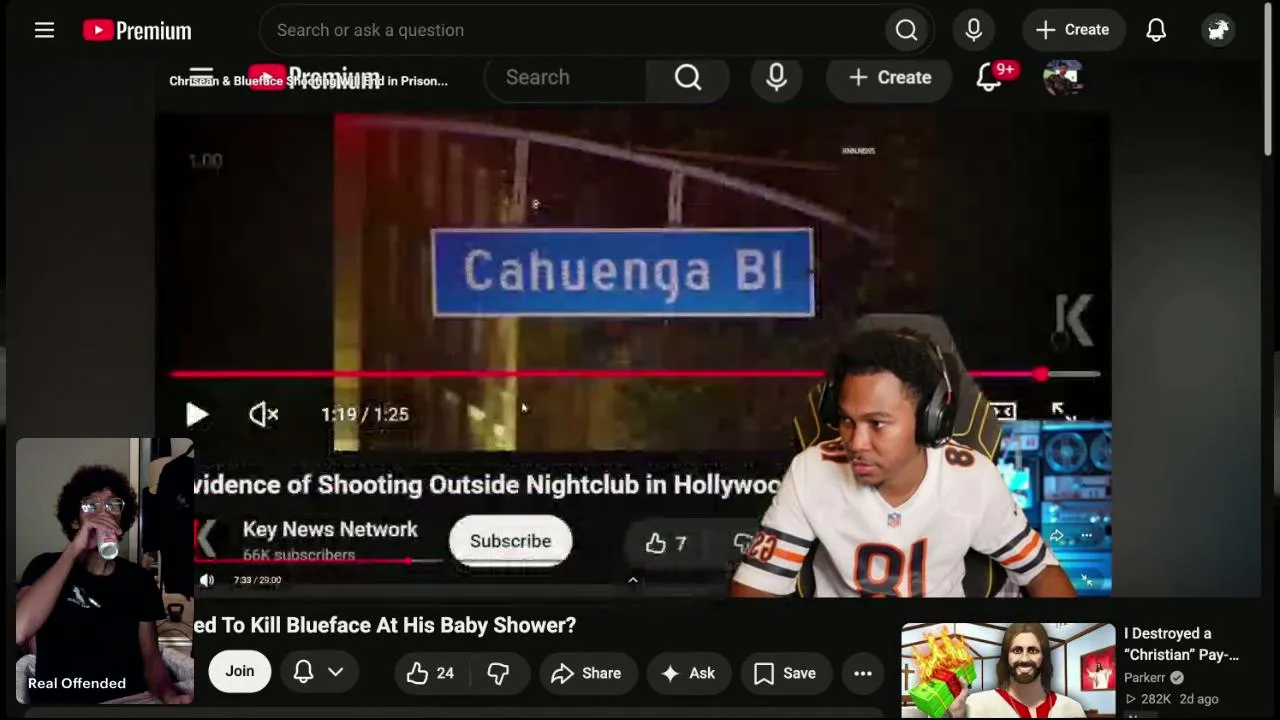
Task: Open more actions three dots beside Save
Action: pos(862,673)
